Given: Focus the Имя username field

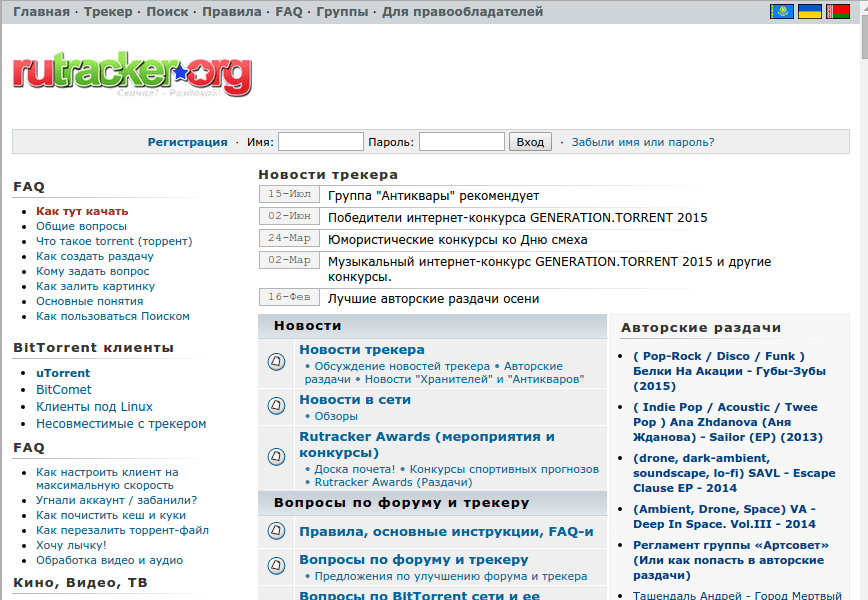Looking at the screenshot, I should 321,142.
